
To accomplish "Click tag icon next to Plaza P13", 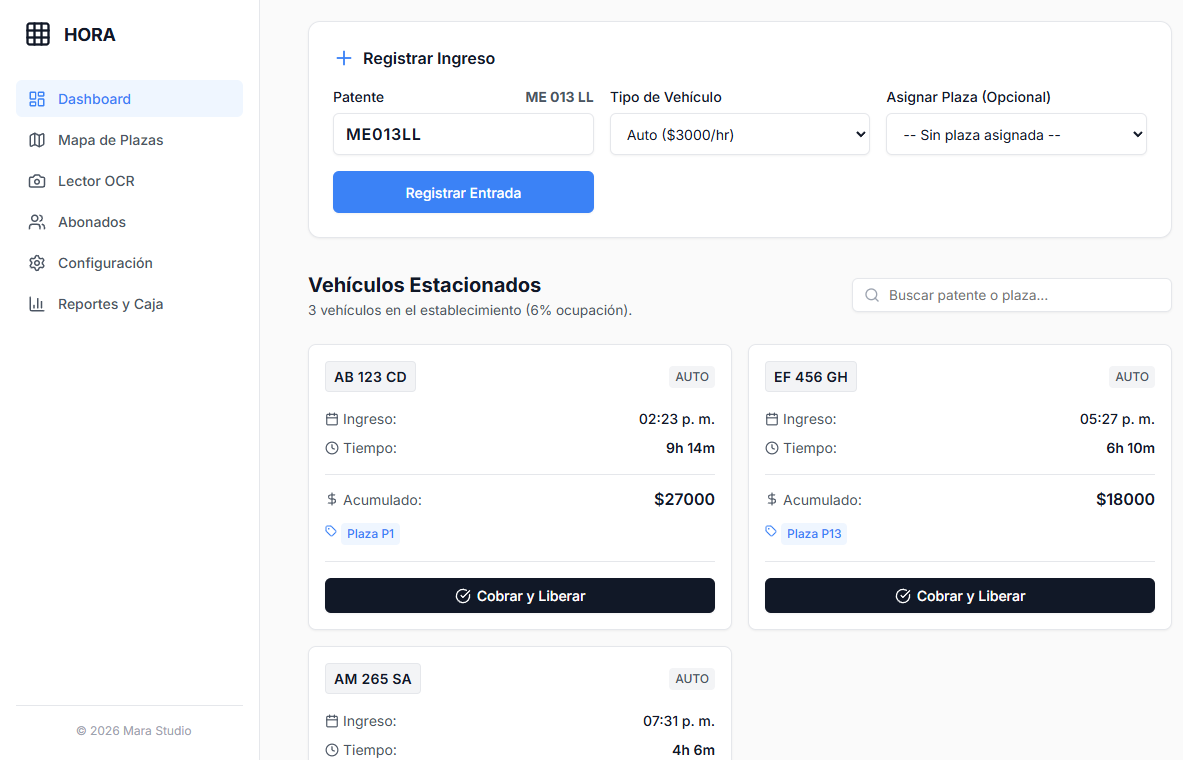I will click(771, 531).
